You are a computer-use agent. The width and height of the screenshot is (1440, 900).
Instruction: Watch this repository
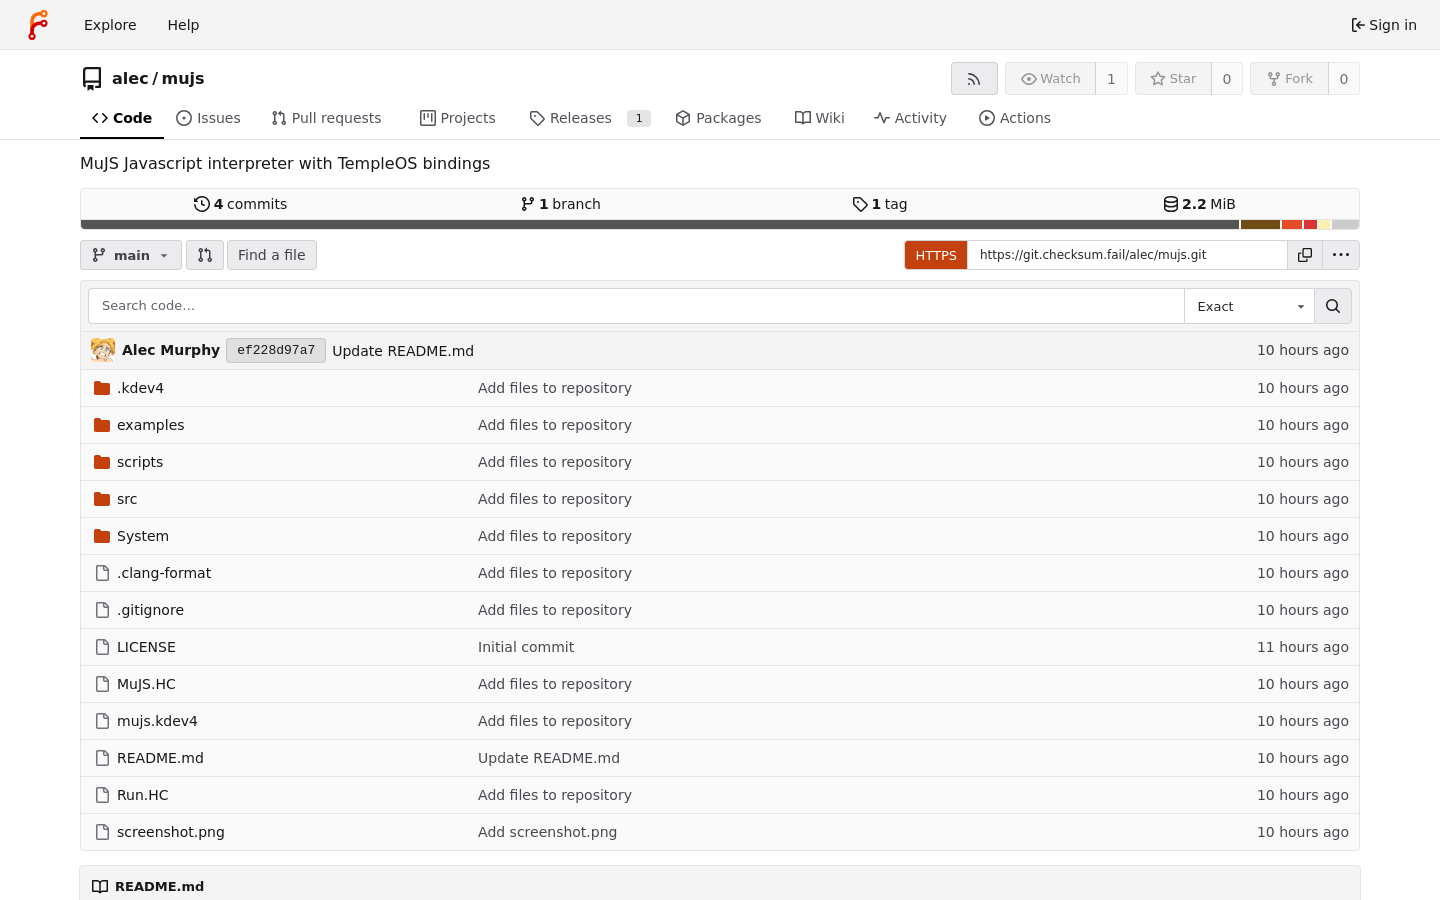(x=1050, y=79)
